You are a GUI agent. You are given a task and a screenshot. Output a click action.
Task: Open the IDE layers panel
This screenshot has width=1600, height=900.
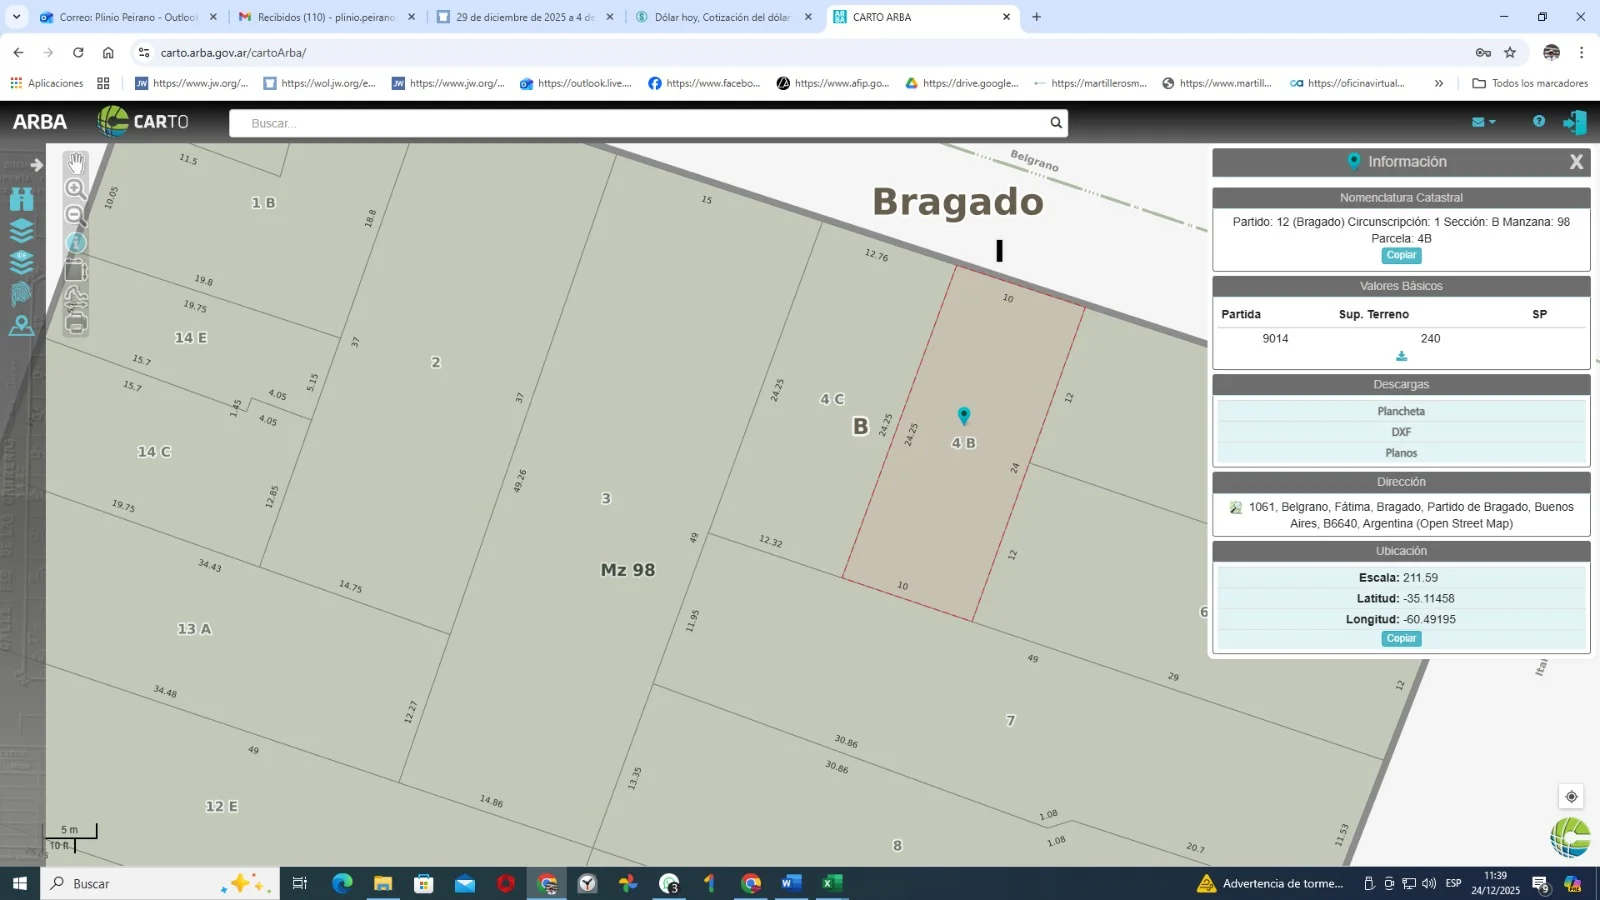point(21,262)
